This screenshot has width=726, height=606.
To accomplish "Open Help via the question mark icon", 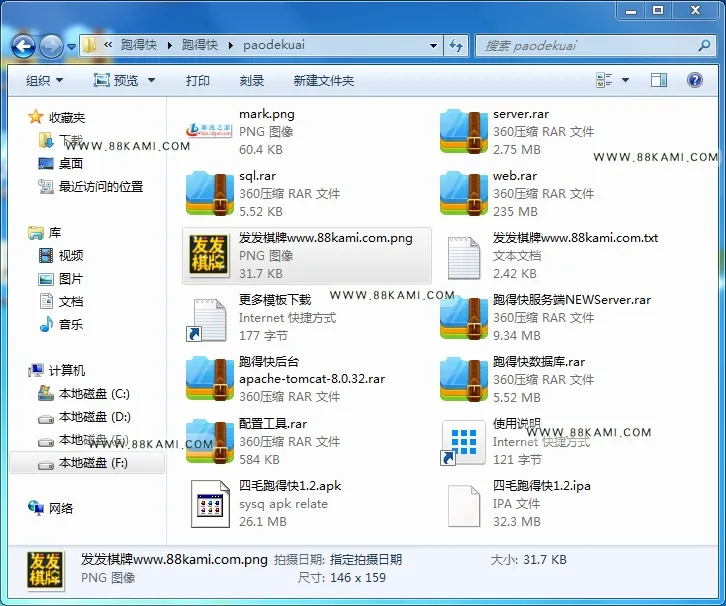I will (x=695, y=81).
